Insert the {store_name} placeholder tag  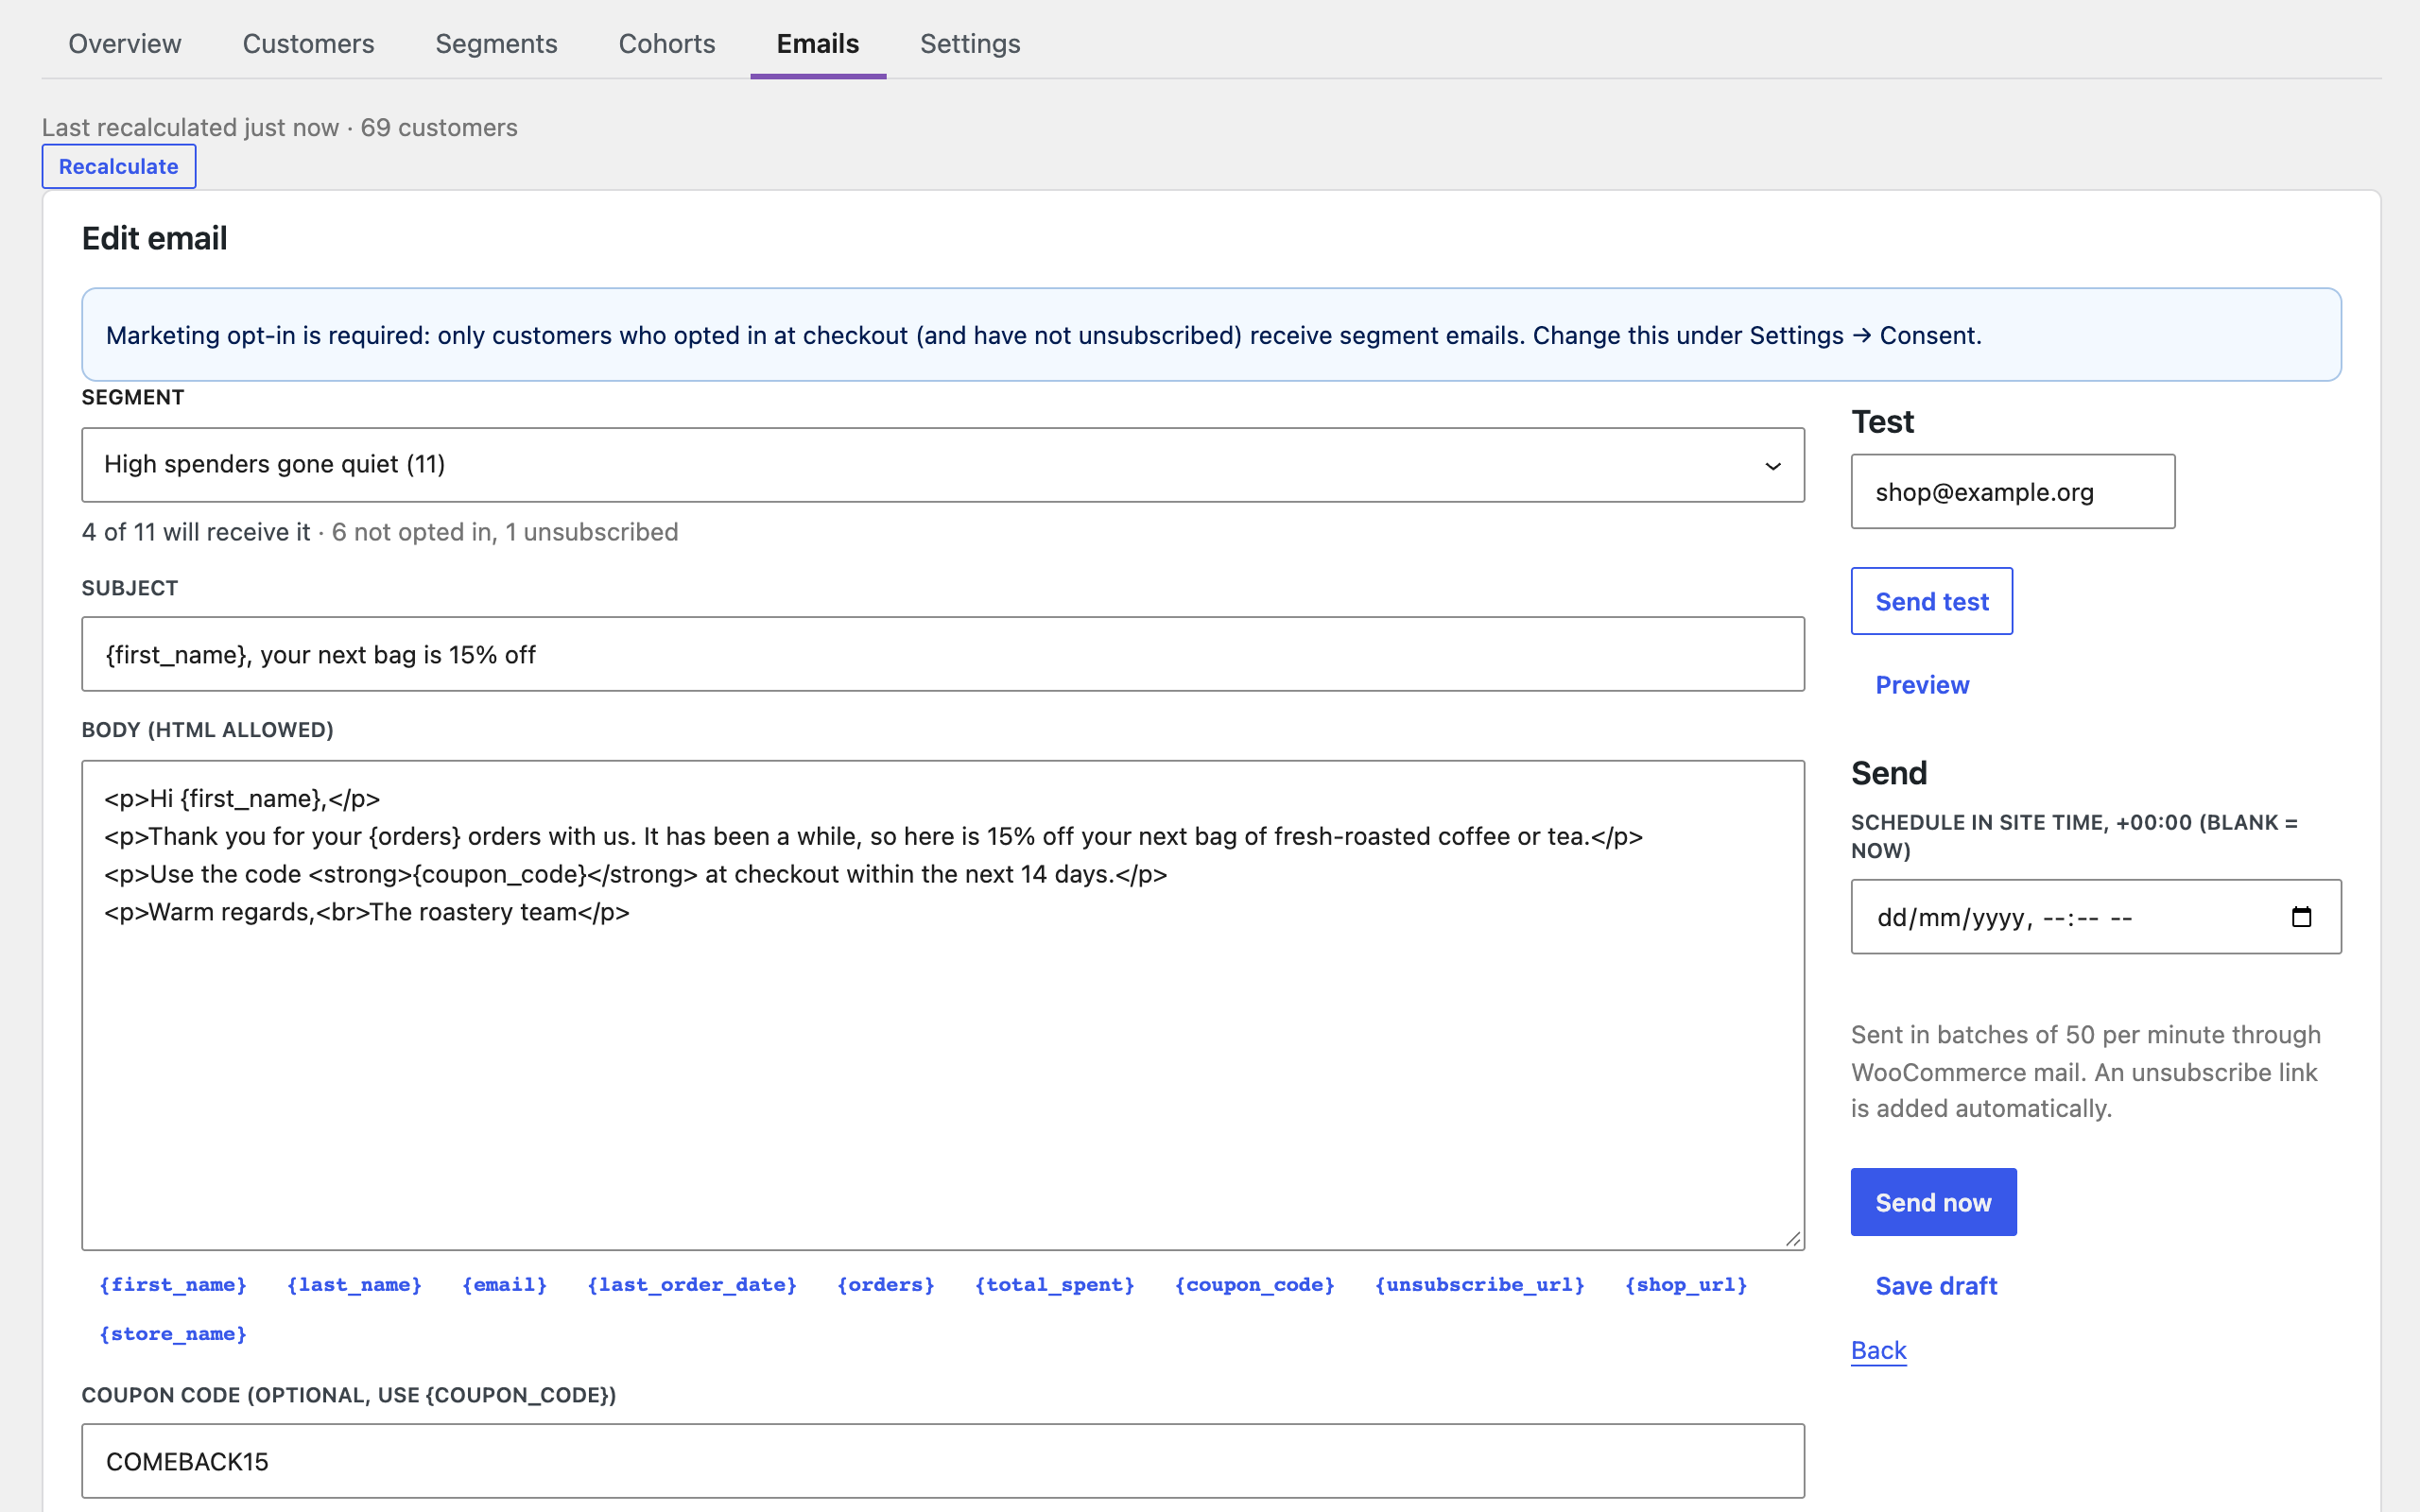click(x=173, y=1333)
